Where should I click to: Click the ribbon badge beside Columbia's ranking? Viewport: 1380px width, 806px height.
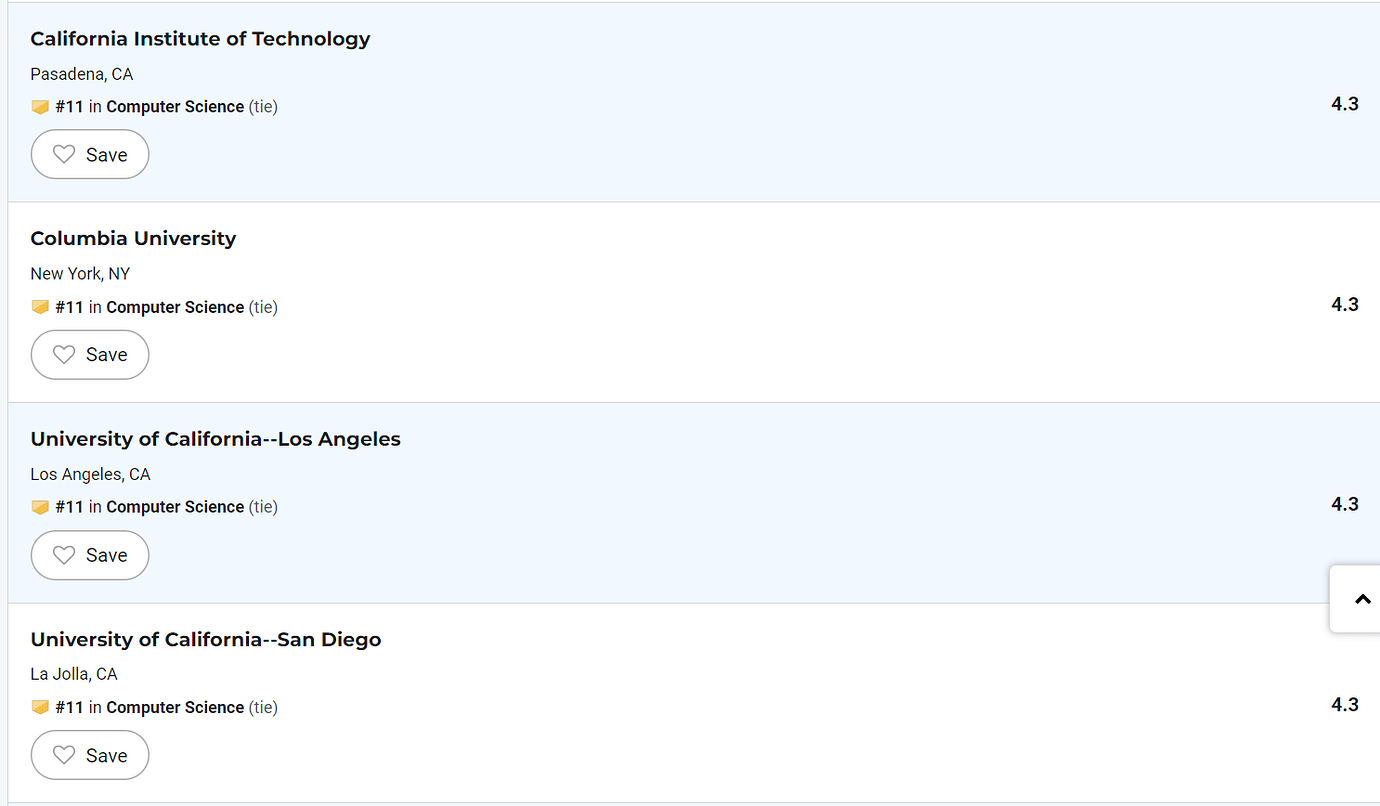click(x=40, y=307)
